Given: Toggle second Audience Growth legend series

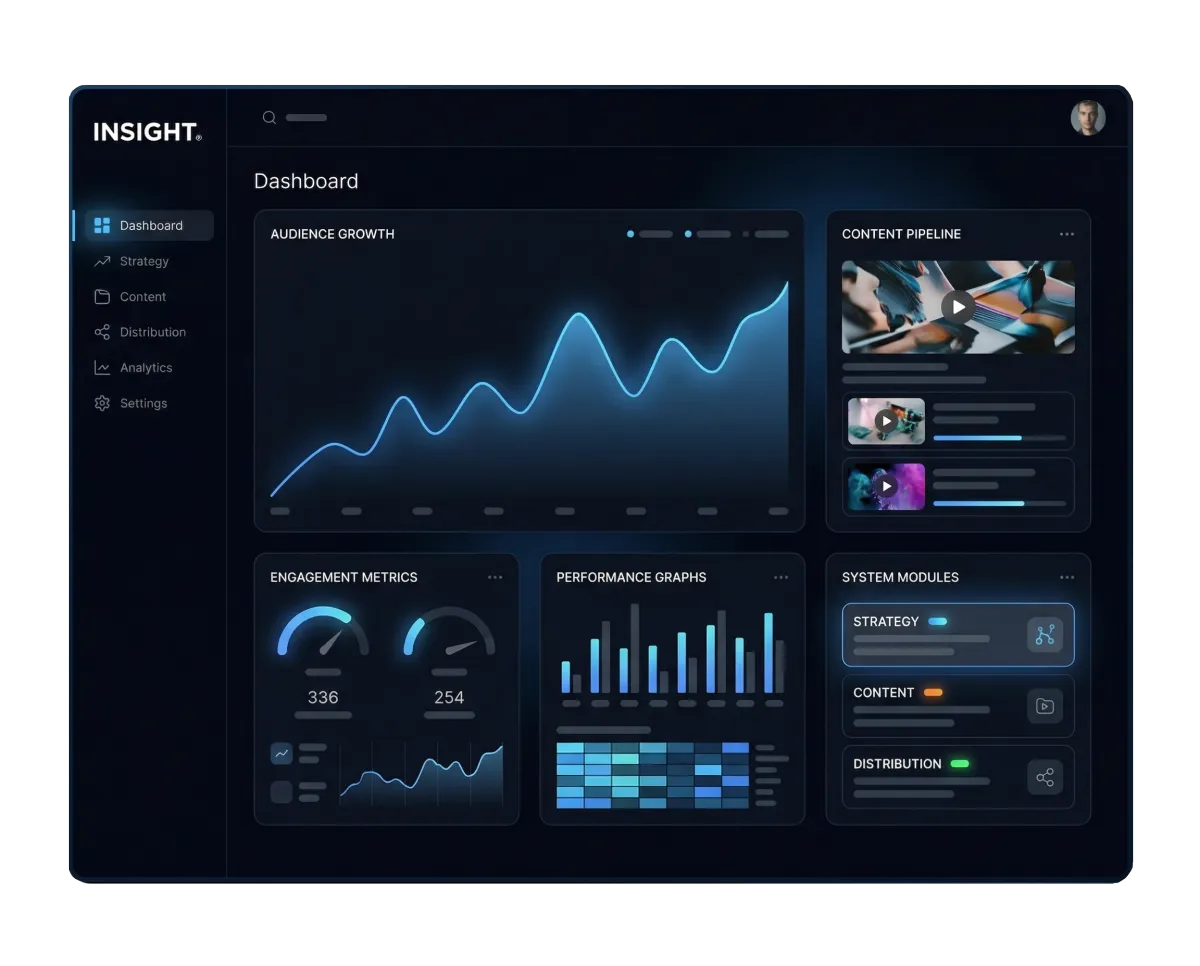Looking at the screenshot, I should [x=708, y=234].
